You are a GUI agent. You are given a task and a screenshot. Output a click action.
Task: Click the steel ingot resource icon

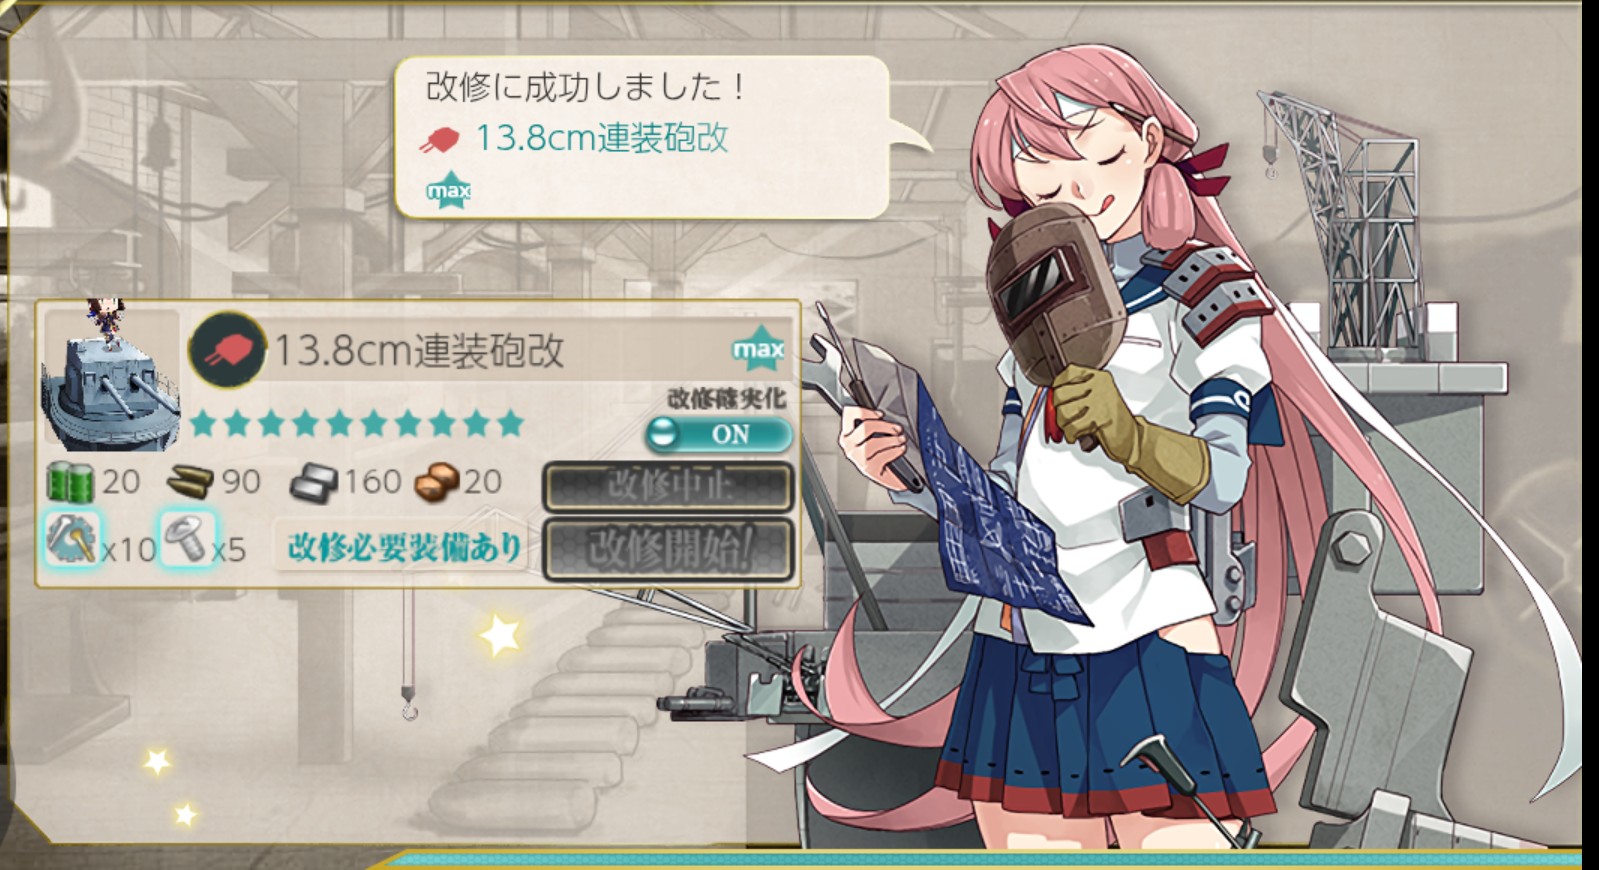314,482
